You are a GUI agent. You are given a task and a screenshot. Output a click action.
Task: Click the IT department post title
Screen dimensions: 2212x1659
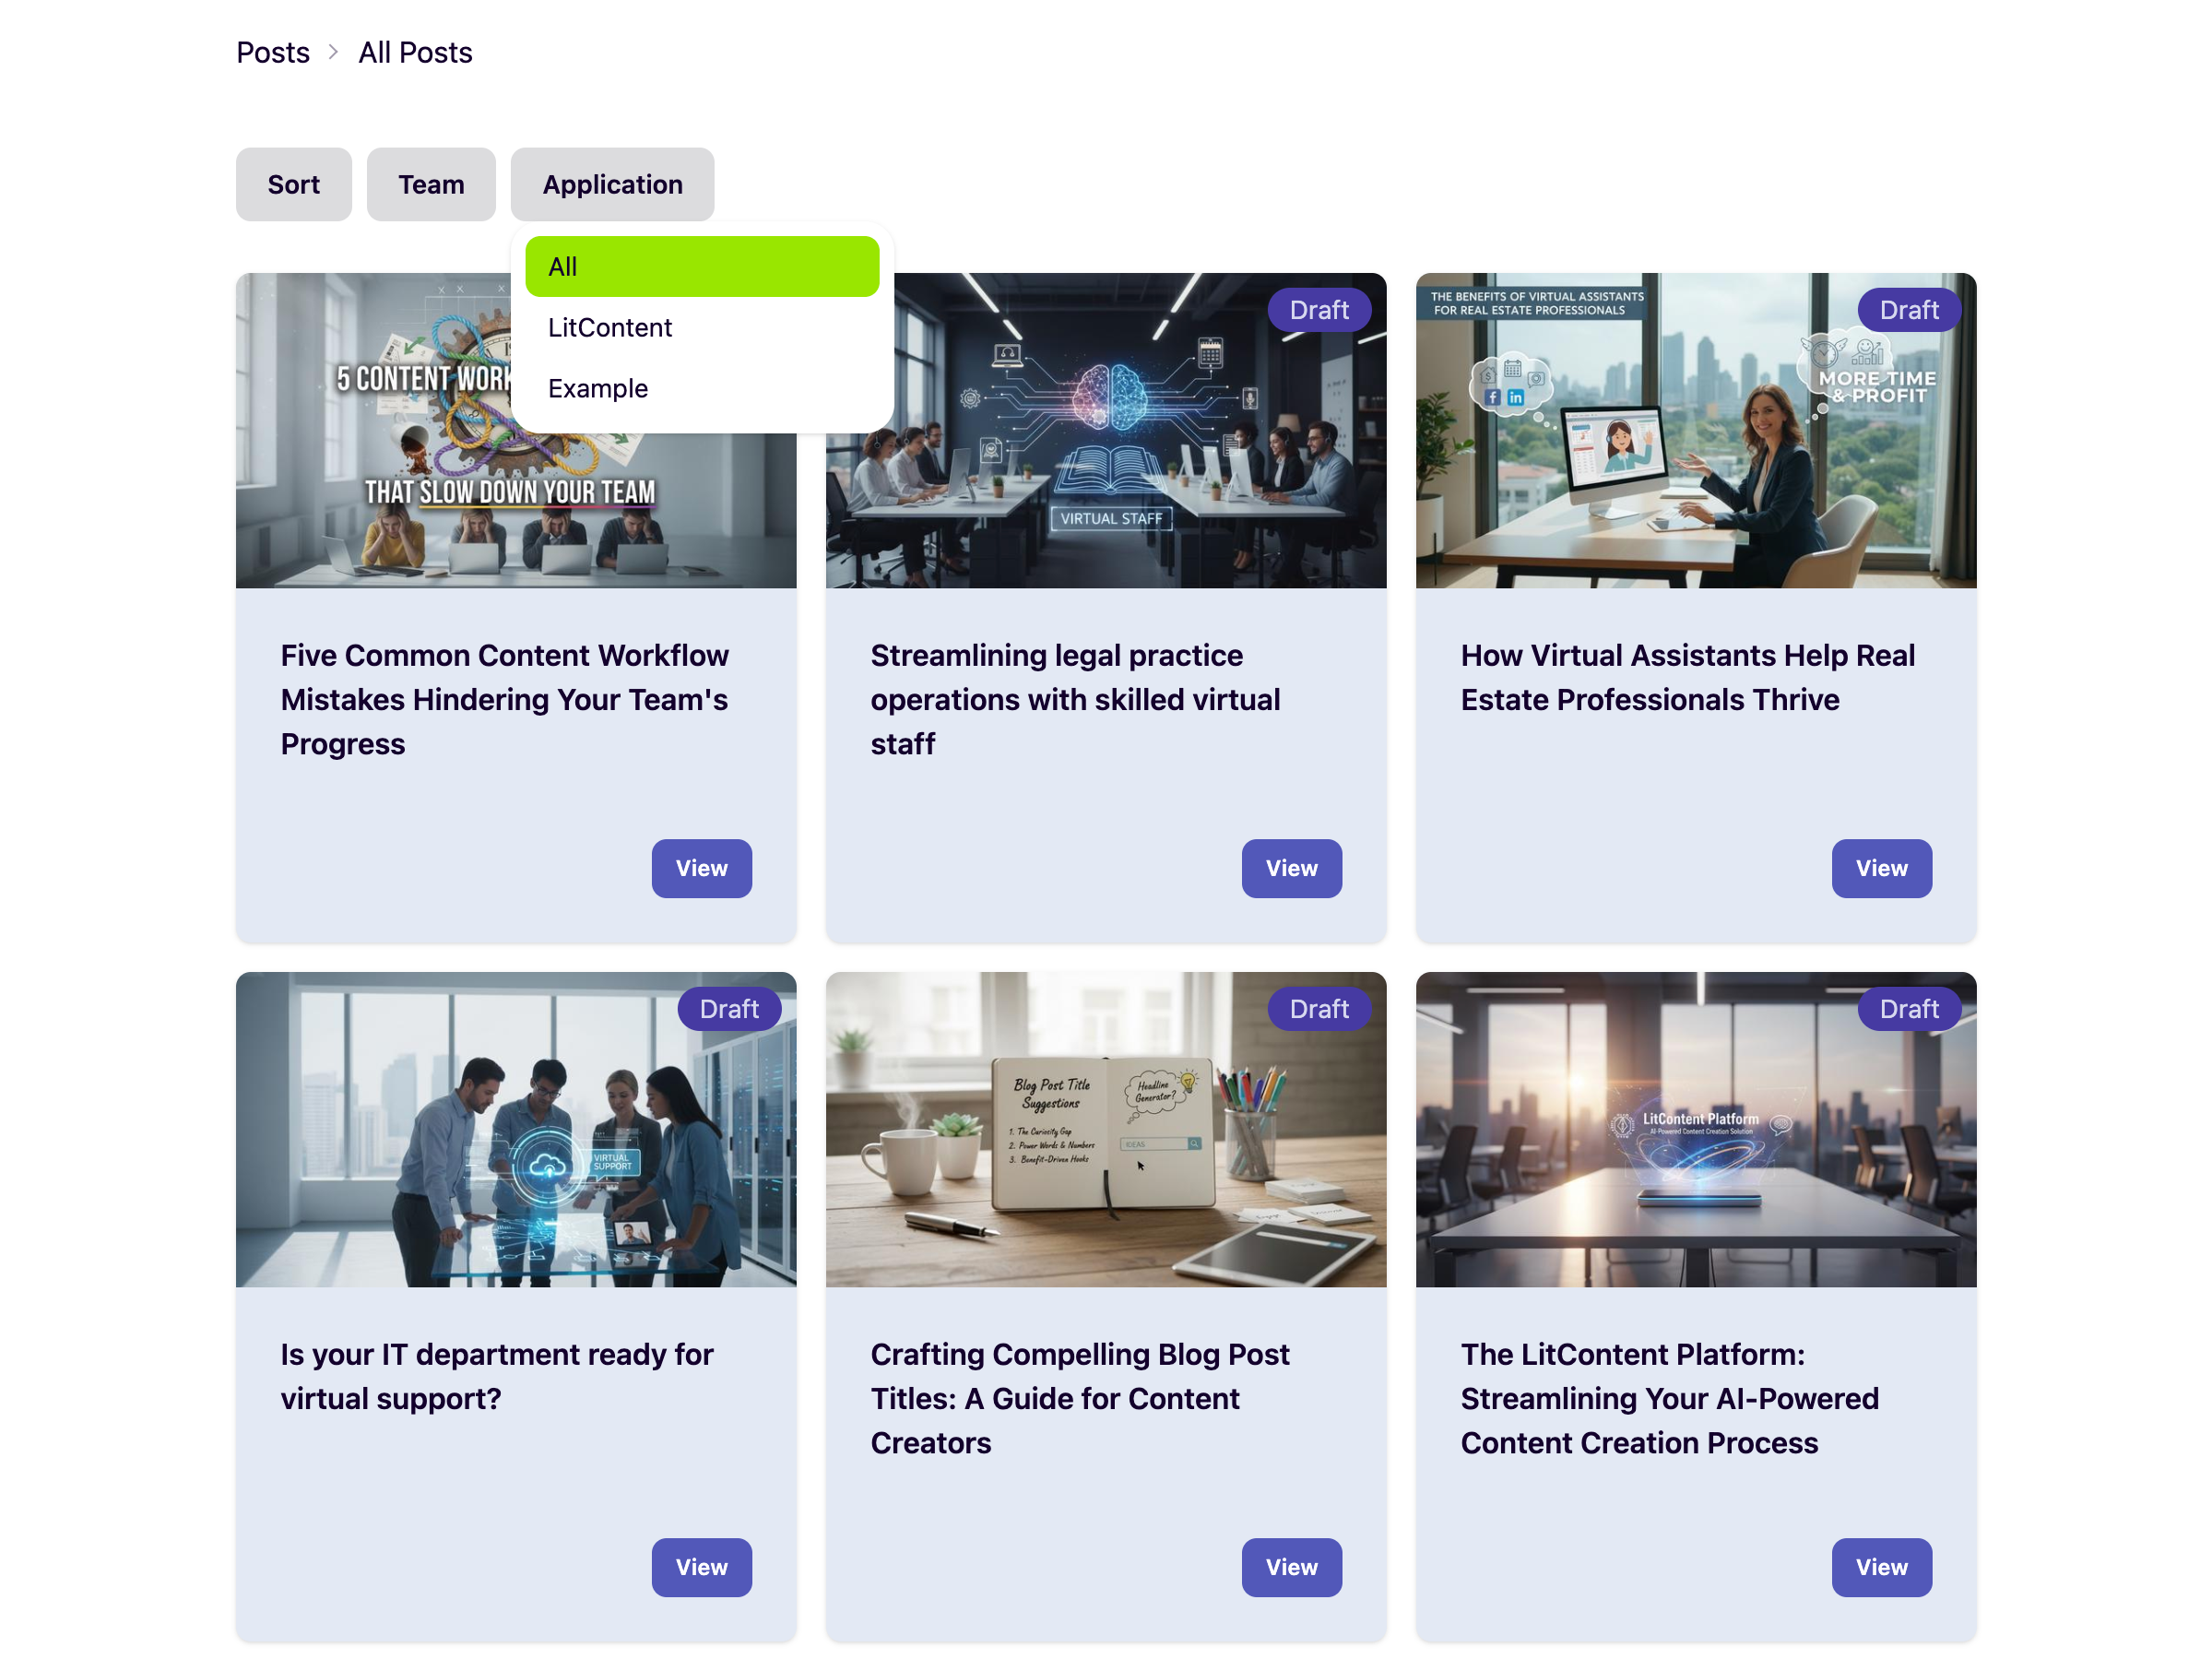pos(496,1376)
